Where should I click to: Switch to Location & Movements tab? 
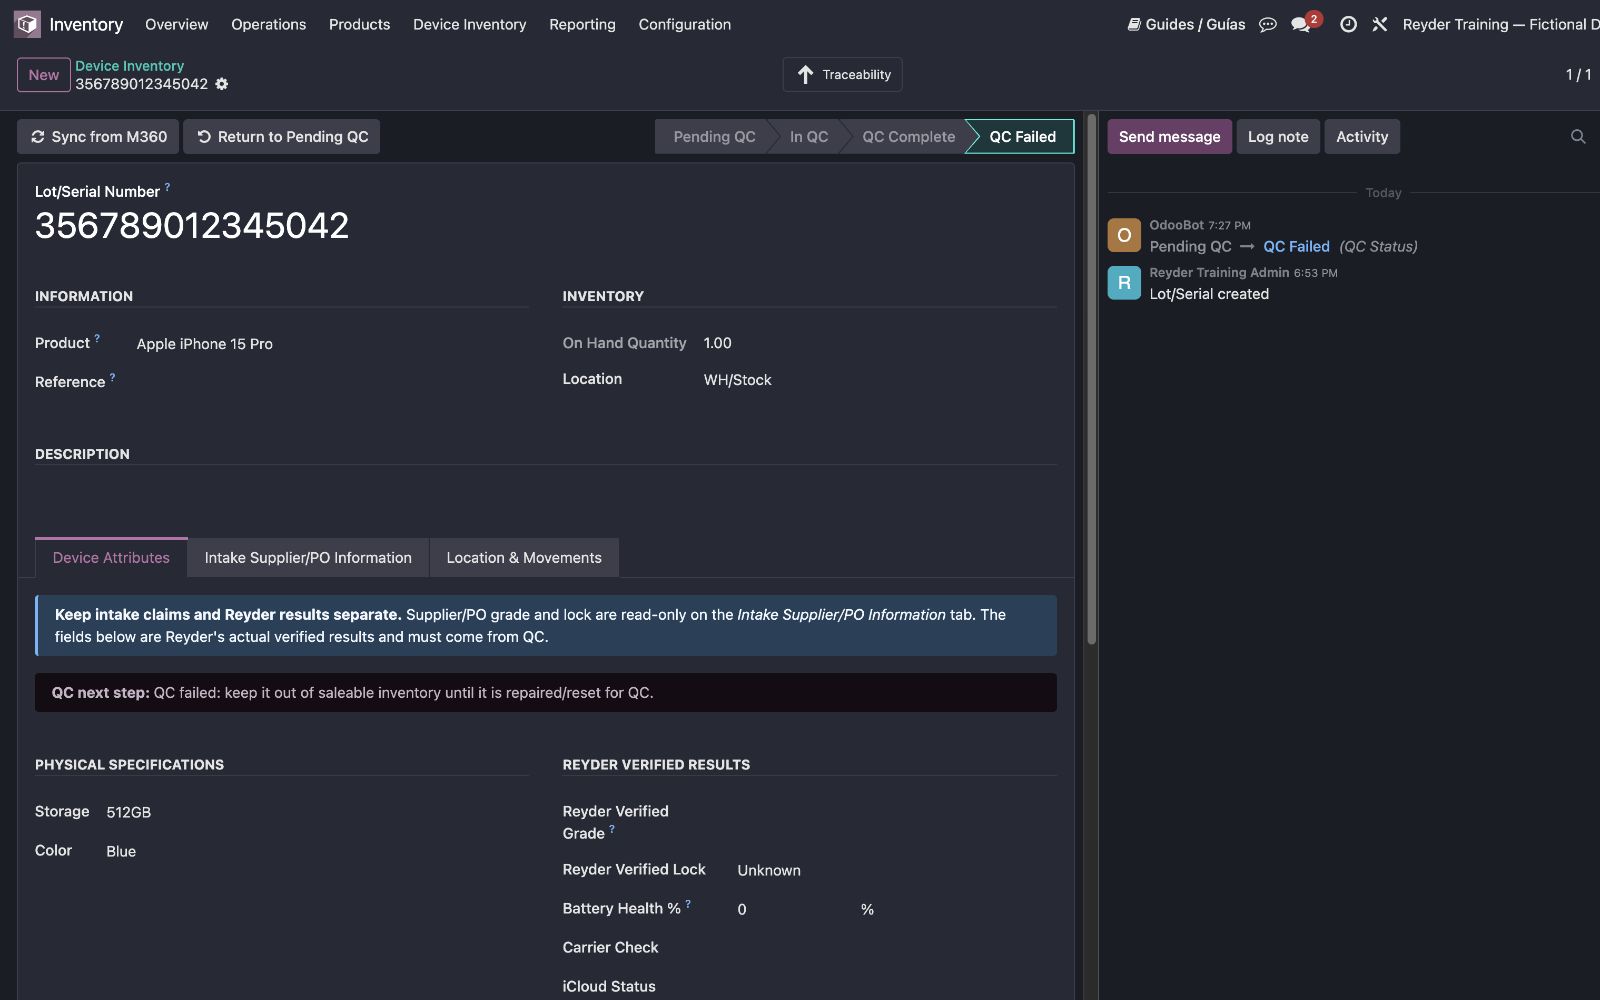coord(524,558)
